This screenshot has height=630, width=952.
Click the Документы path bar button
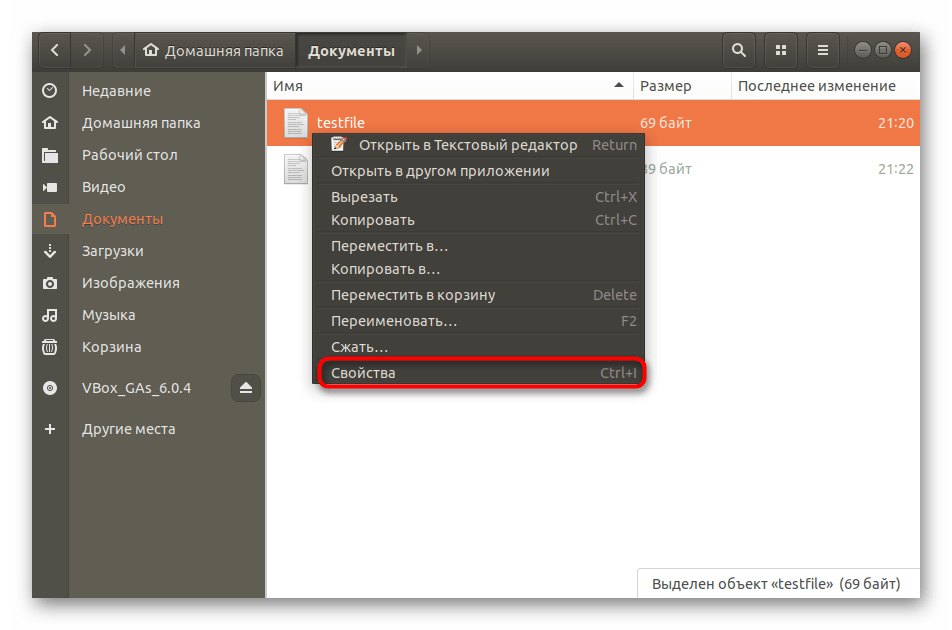point(351,50)
